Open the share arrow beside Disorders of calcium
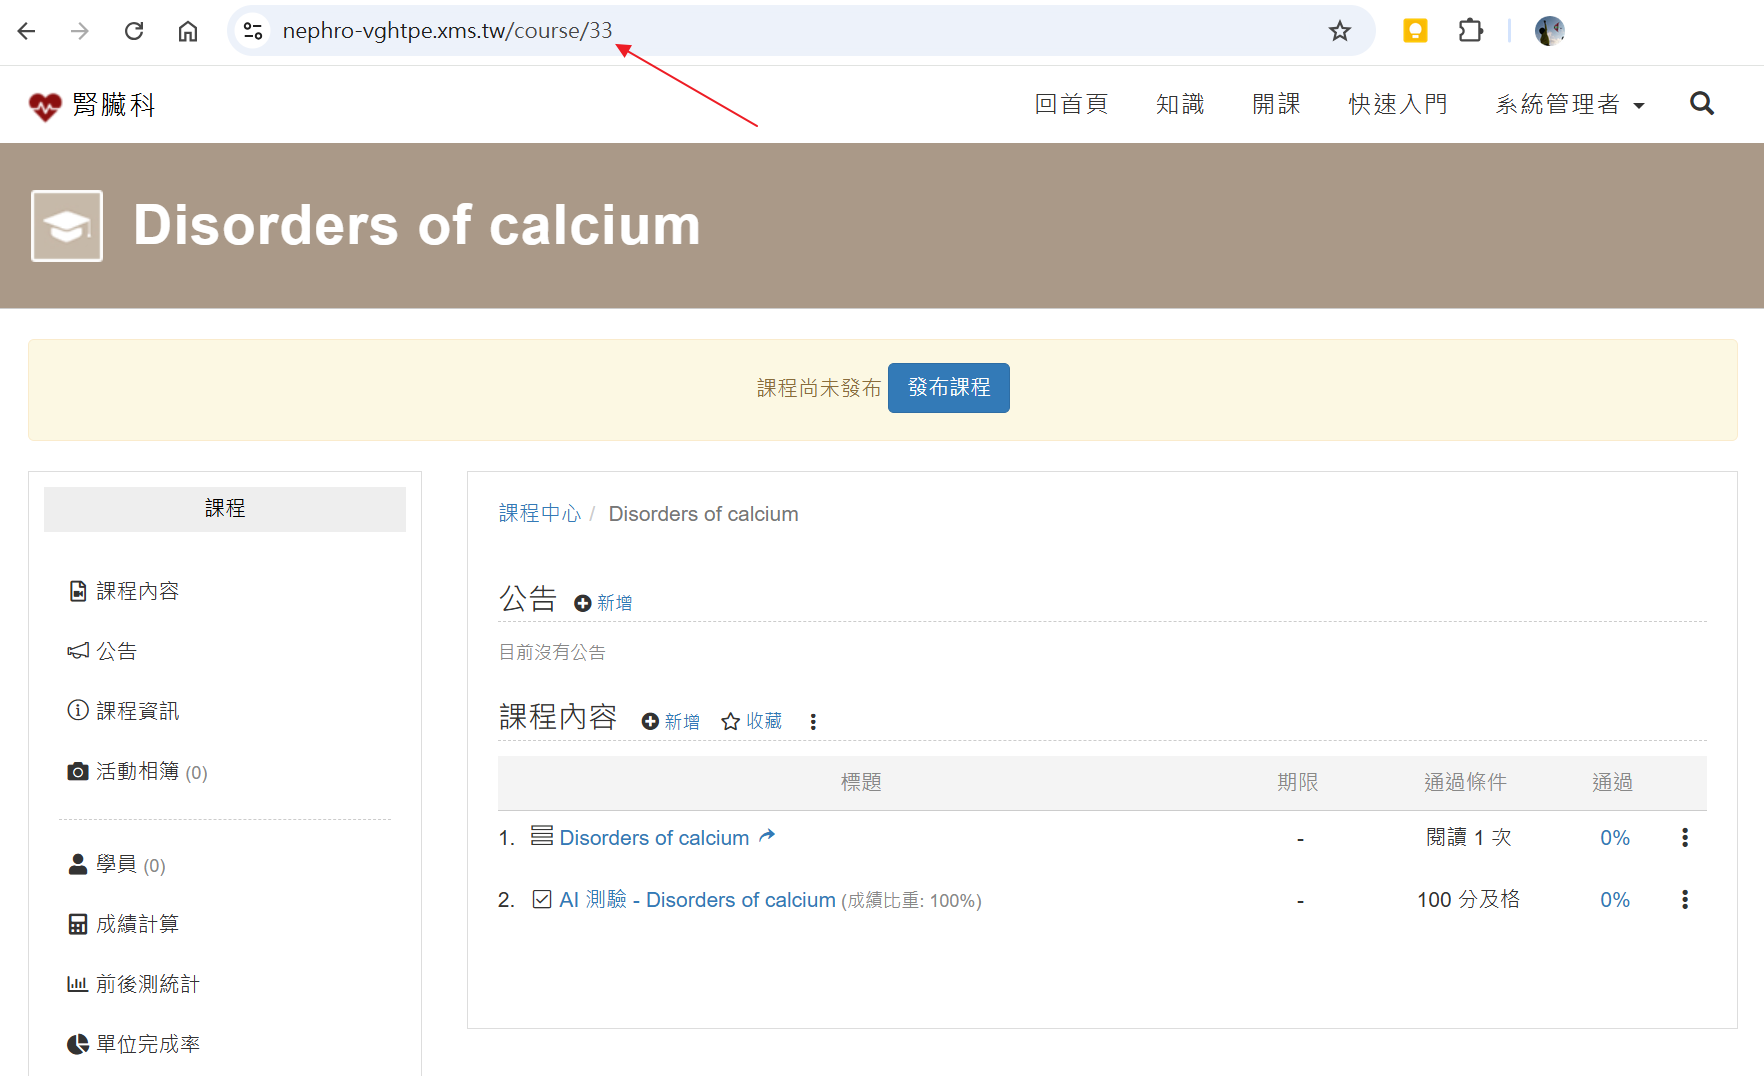Viewport: 1764px width, 1076px height. (x=767, y=836)
